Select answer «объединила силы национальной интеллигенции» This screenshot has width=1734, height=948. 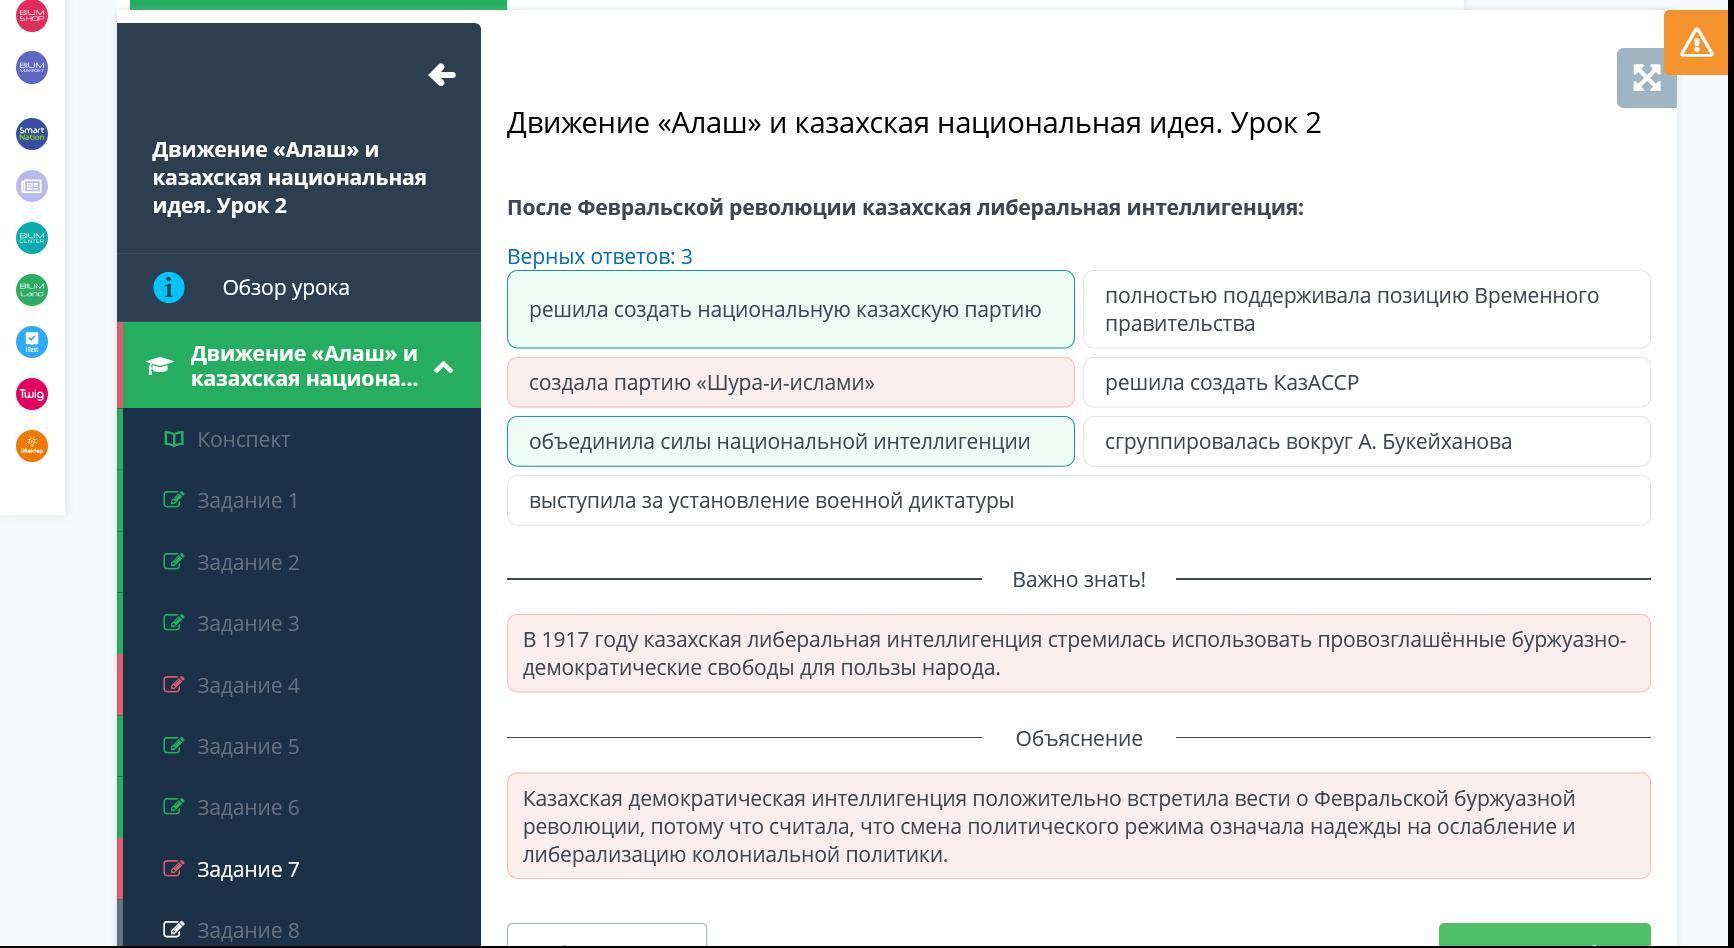click(791, 441)
